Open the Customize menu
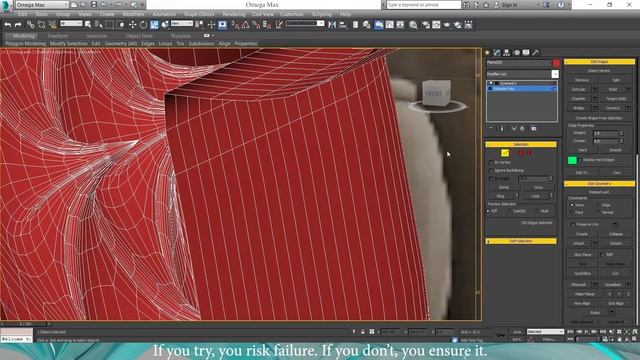Viewport: 640px width, 360px height. pos(291,14)
